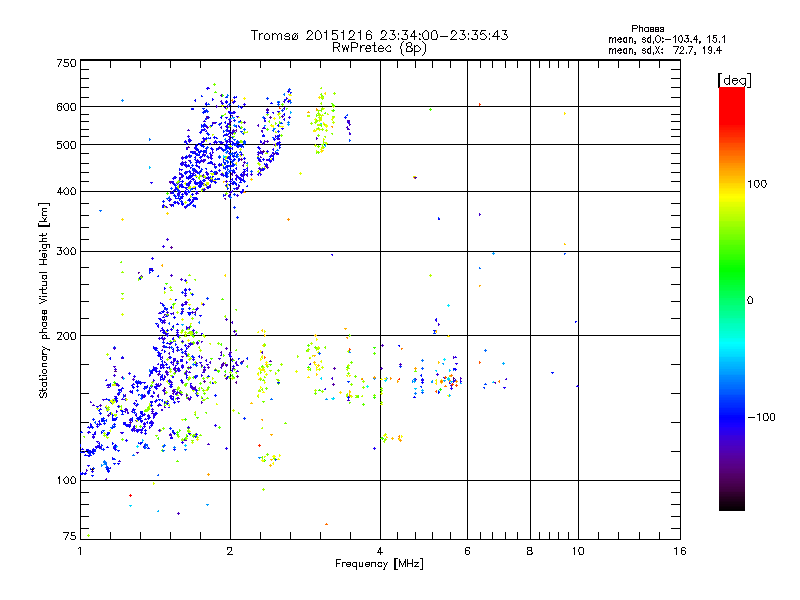Click y-axis tick label "600"
The height and width of the screenshot is (600, 800).
pos(66,107)
